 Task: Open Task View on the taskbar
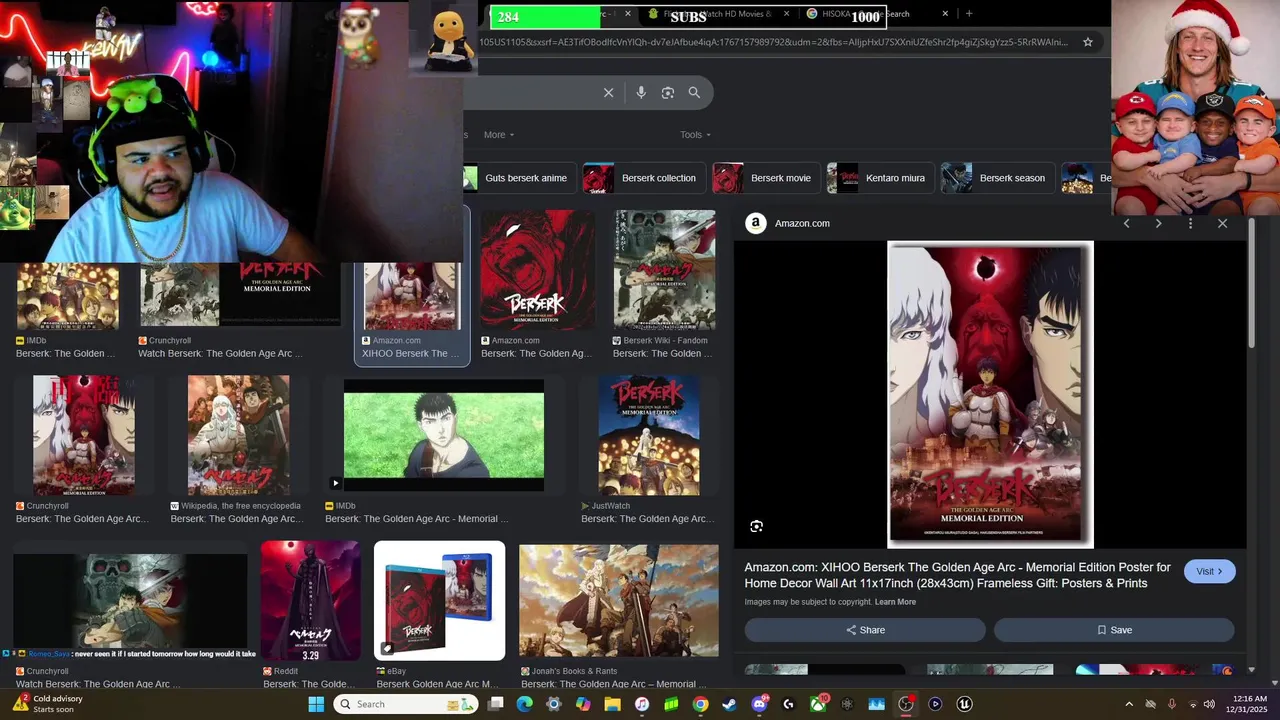[x=495, y=704]
